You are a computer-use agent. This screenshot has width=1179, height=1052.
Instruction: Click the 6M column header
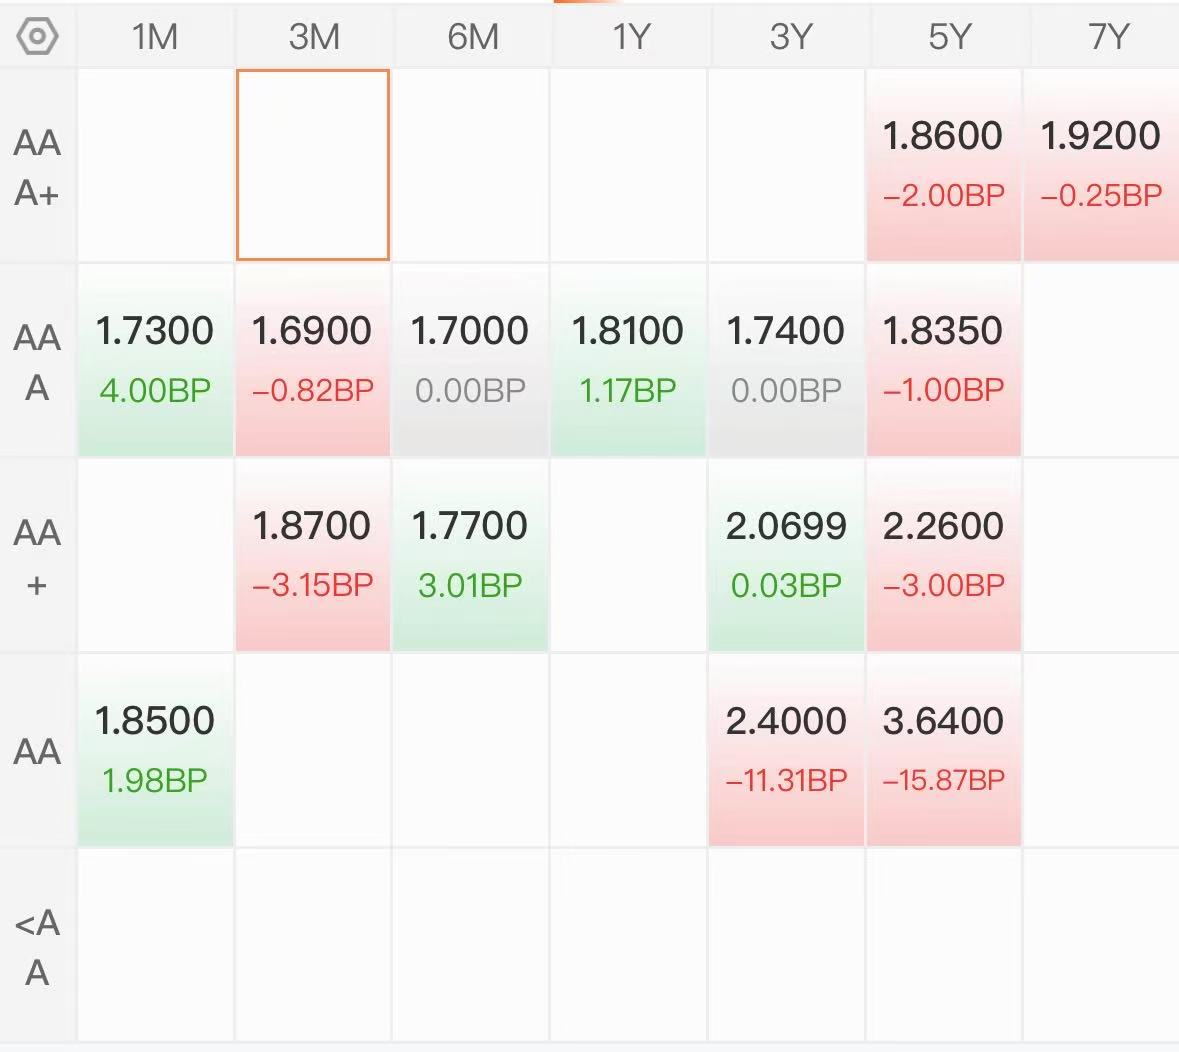[472, 37]
